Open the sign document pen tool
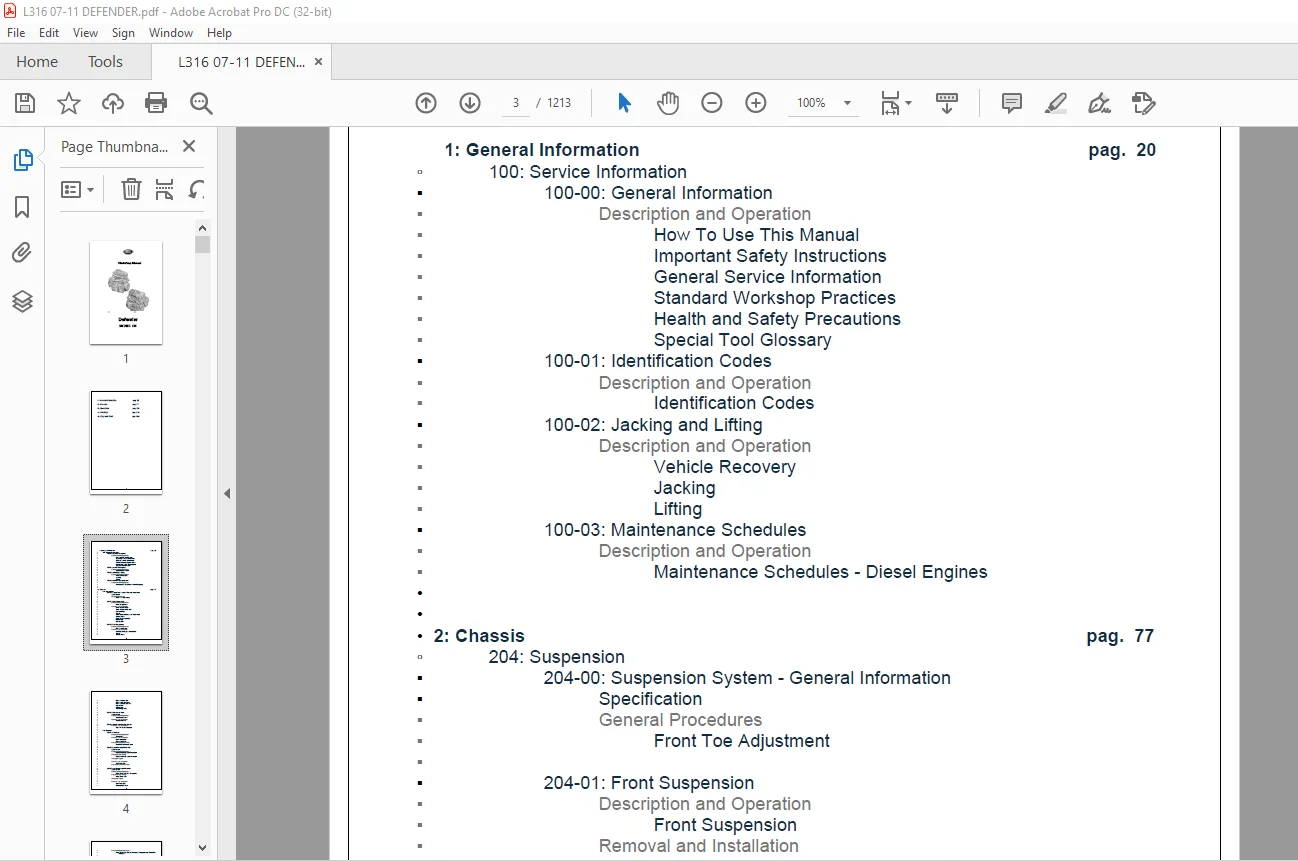Screen dimensions: 1298x861 1099,103
